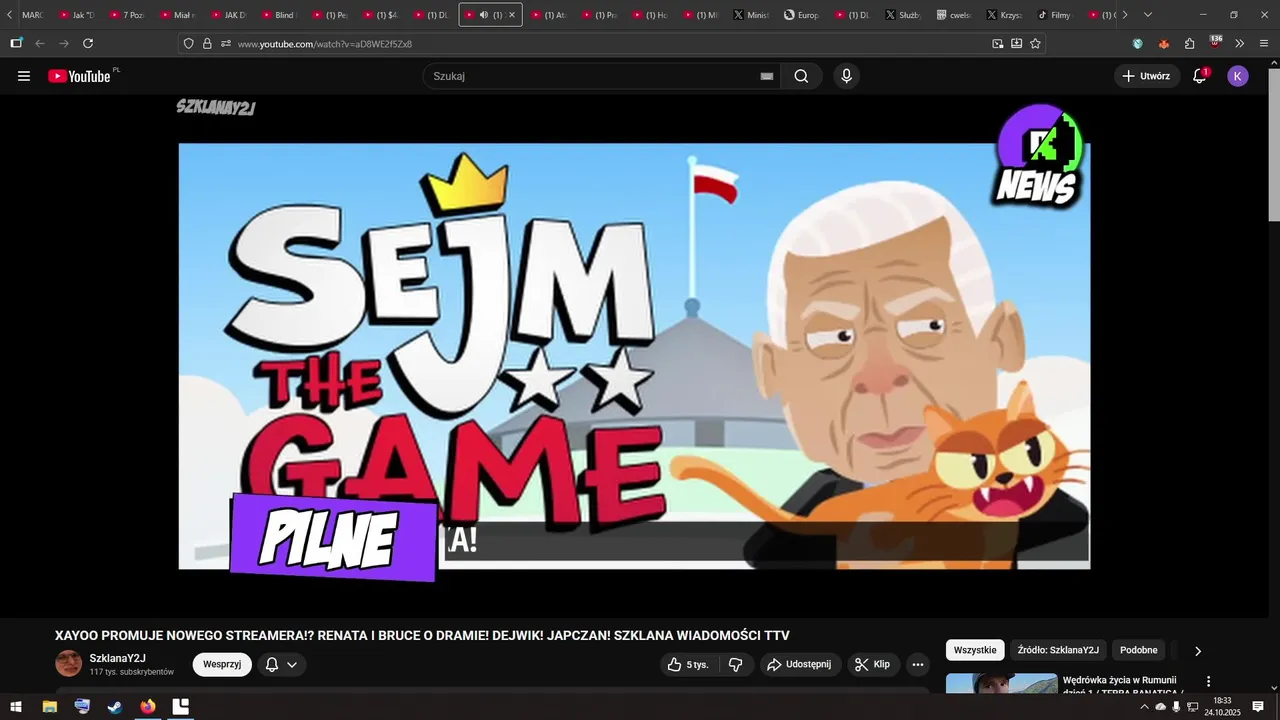This screenshot has width=1280, height=720.
Task: Open Steam from the taskbar
Action: tap(115, 707)
